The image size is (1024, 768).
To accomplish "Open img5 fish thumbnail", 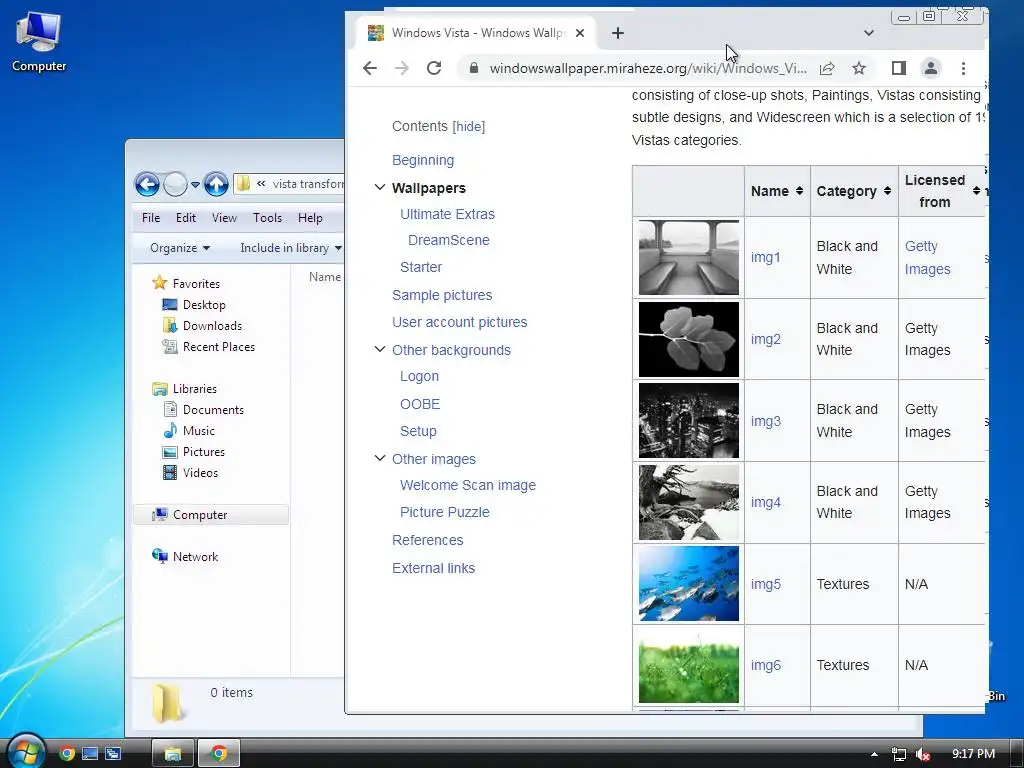I will (688, 584).
